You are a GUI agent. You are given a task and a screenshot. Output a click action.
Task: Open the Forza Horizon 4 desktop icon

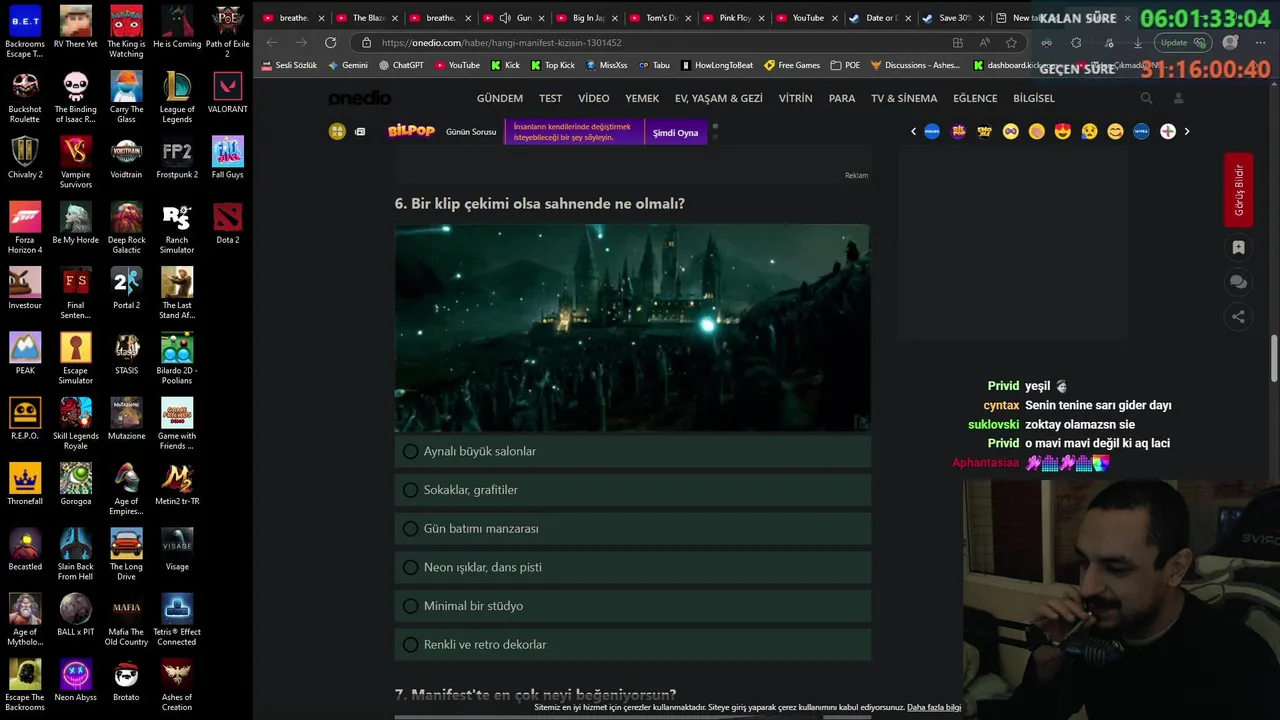tap(25, 228)
